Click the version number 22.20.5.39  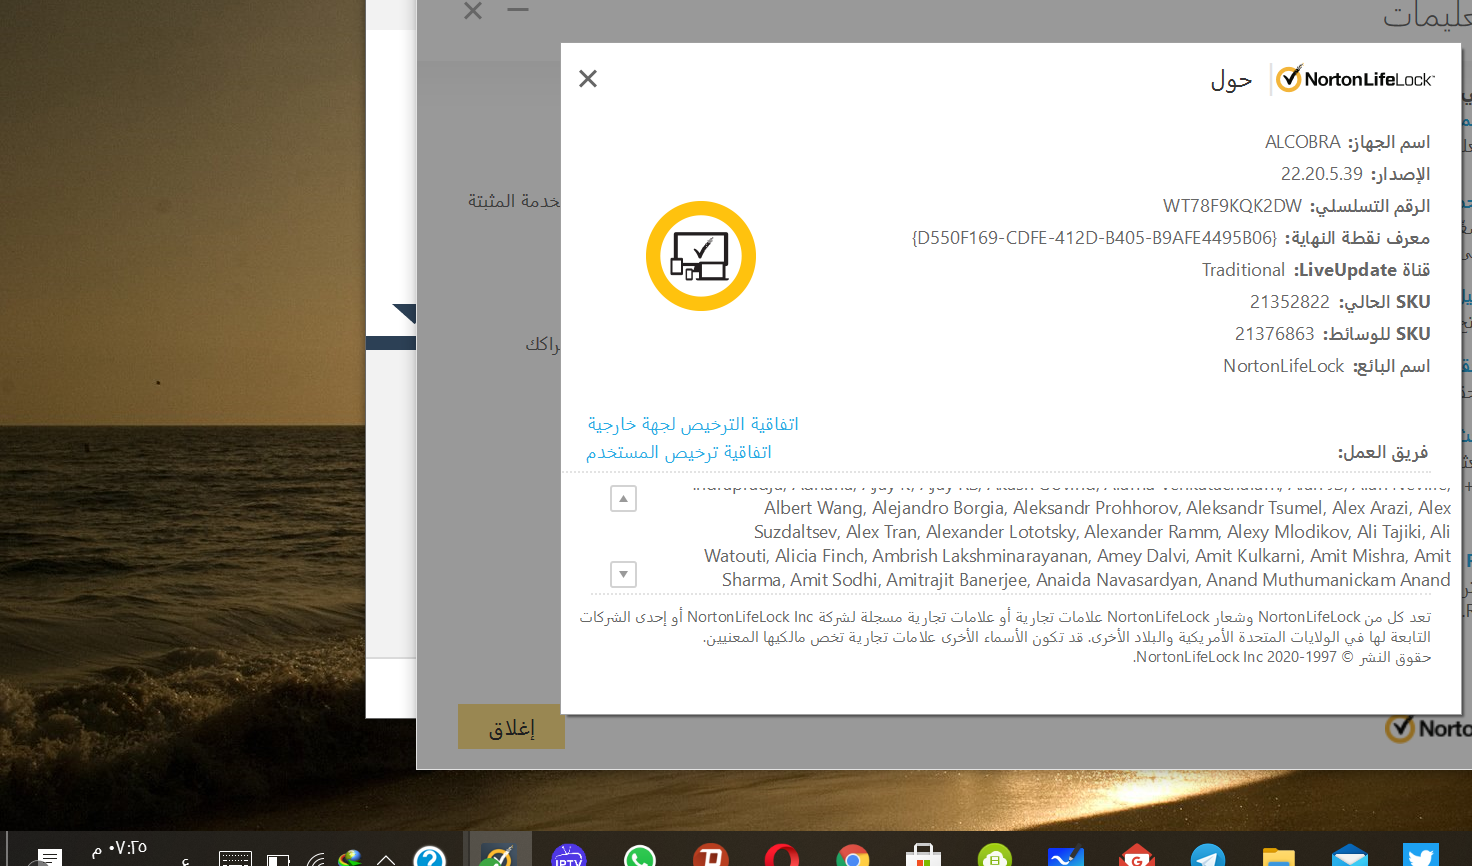tap(1321, 174)
